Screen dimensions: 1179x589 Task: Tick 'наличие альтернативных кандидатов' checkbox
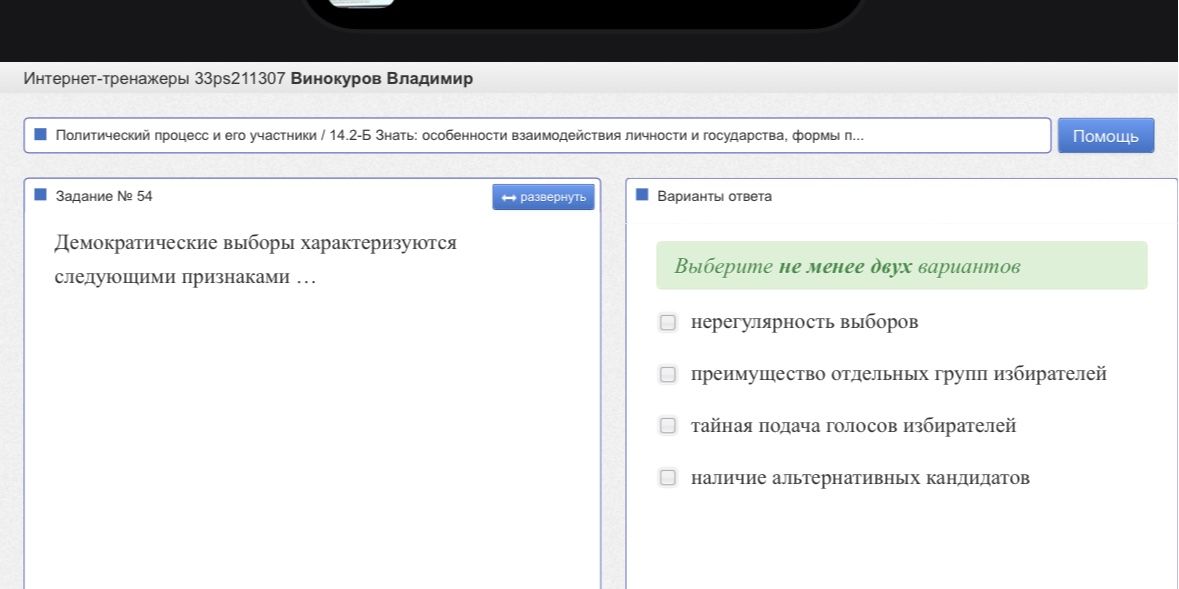tap(667, 478)
